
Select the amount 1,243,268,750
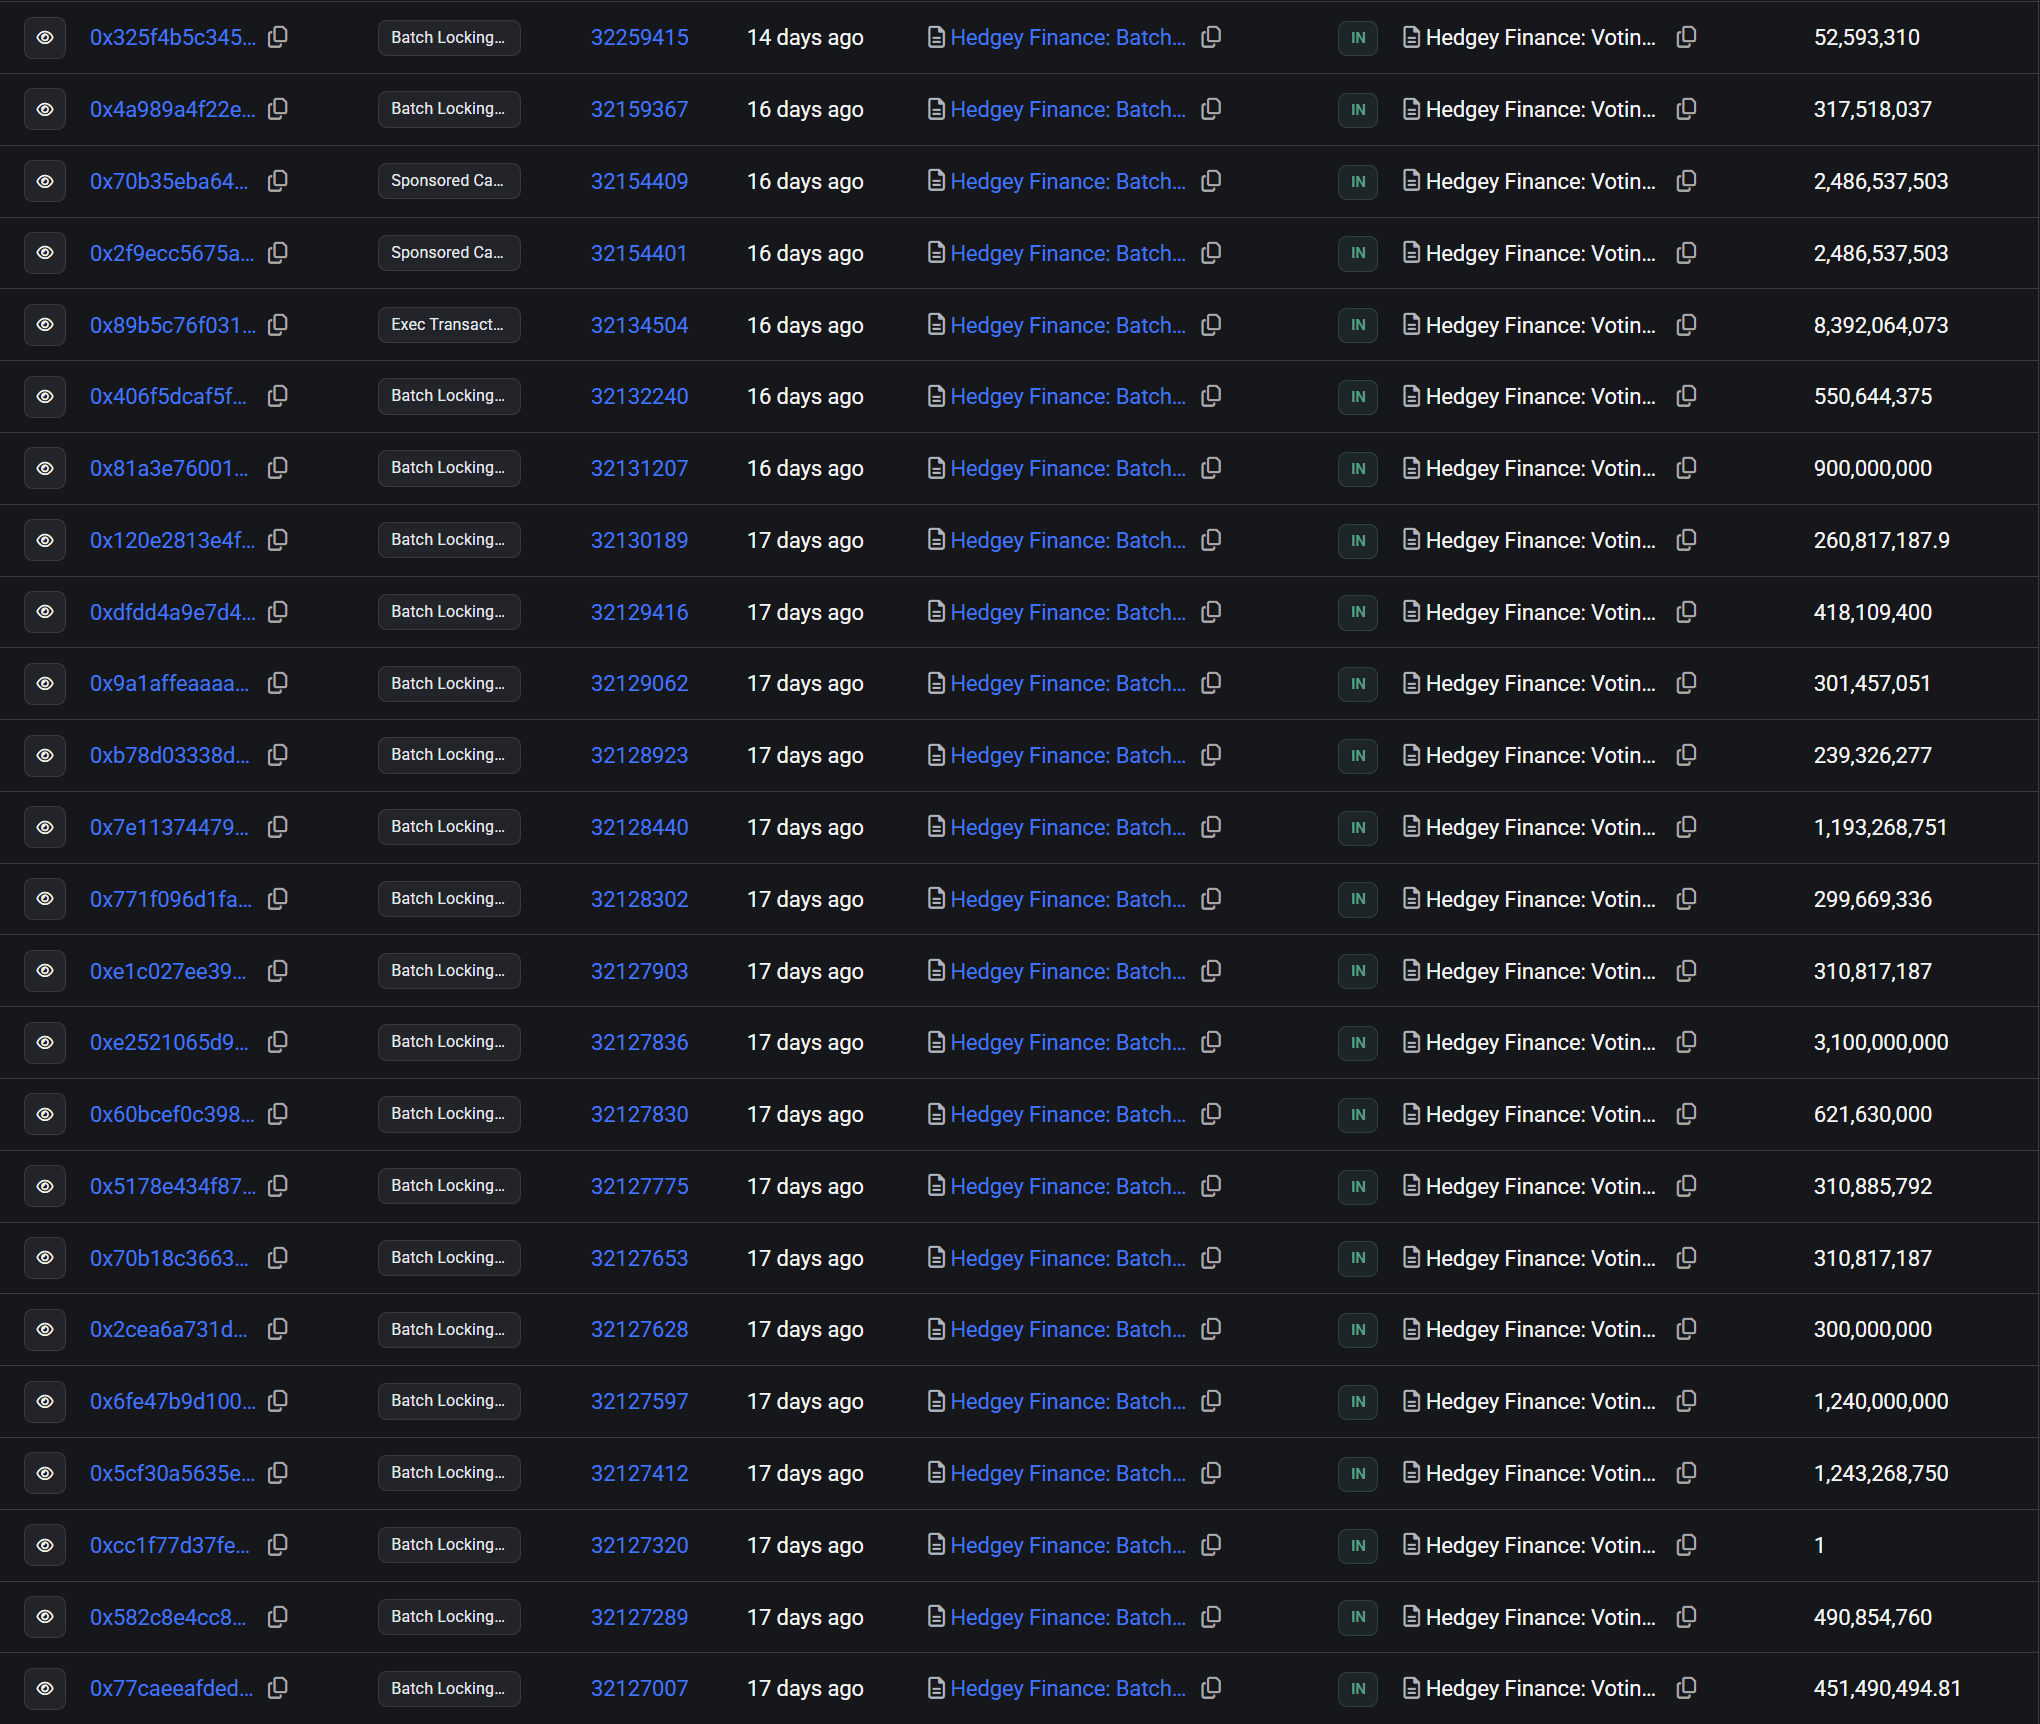(1881, 1473)
